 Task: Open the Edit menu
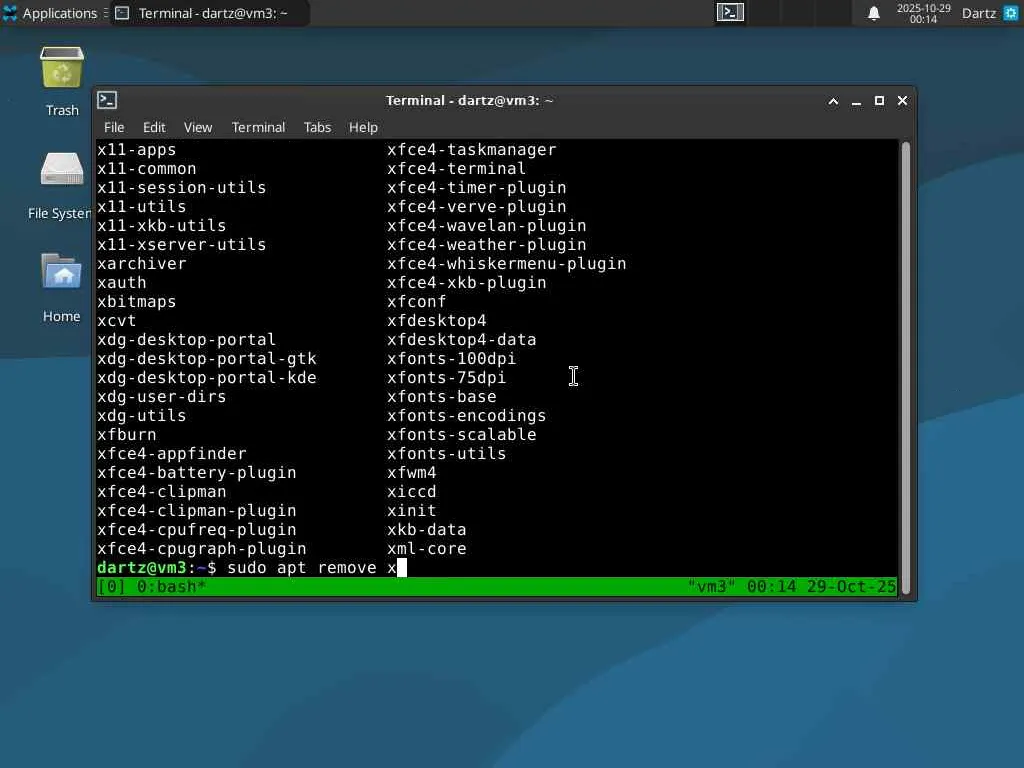coord(154,127)
